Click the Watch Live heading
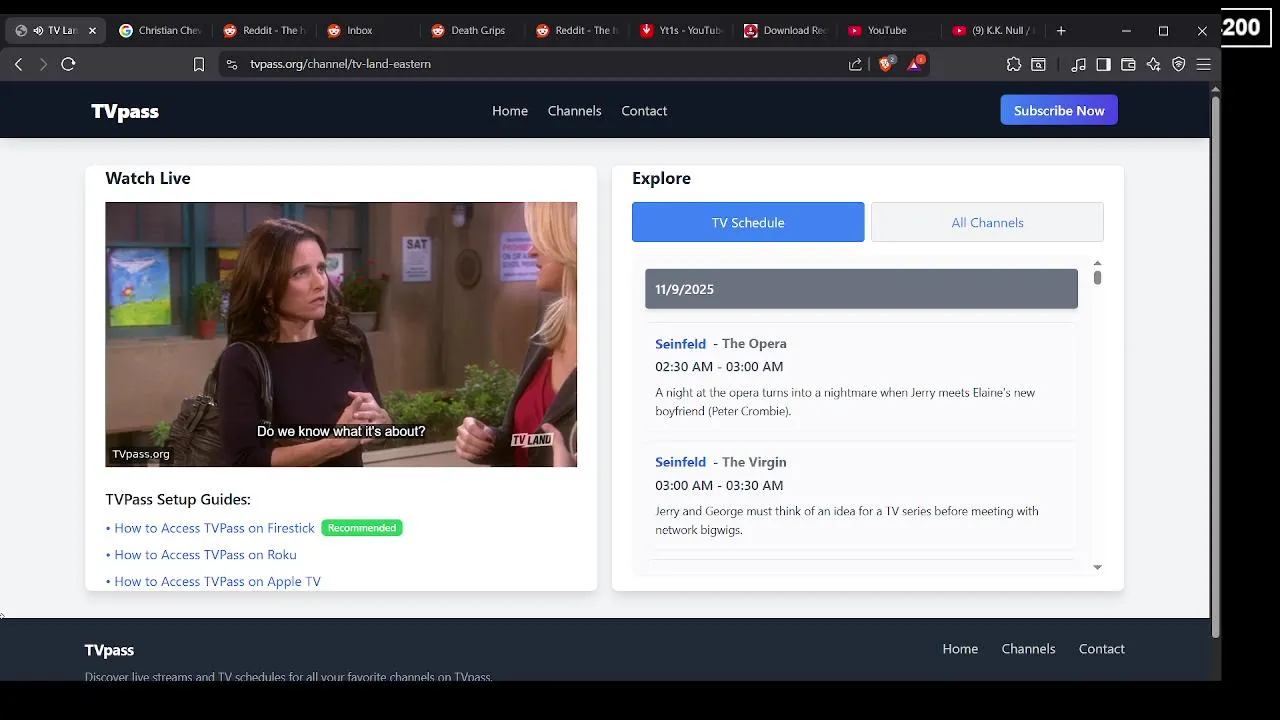This screenshot has width=1280, height=720. pos(148,178)
